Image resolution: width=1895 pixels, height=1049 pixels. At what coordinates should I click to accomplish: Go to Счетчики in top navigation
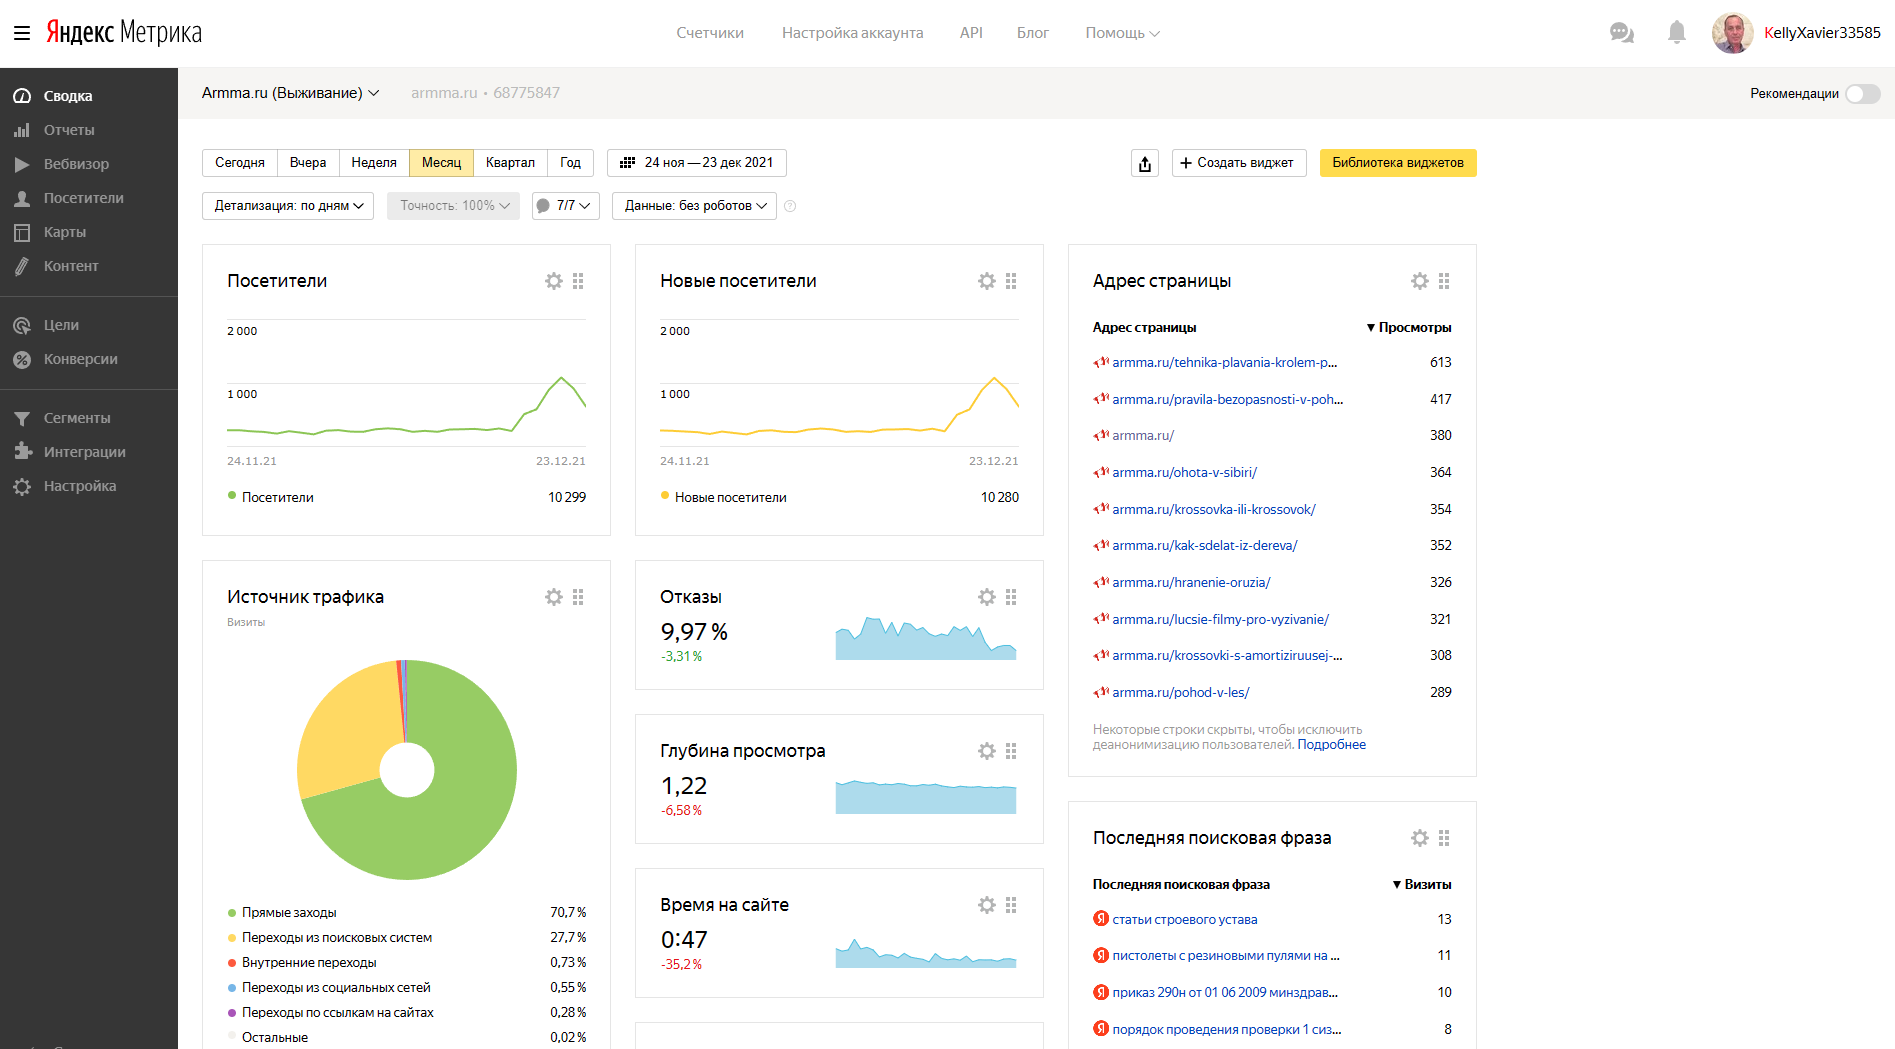[710, 33]
